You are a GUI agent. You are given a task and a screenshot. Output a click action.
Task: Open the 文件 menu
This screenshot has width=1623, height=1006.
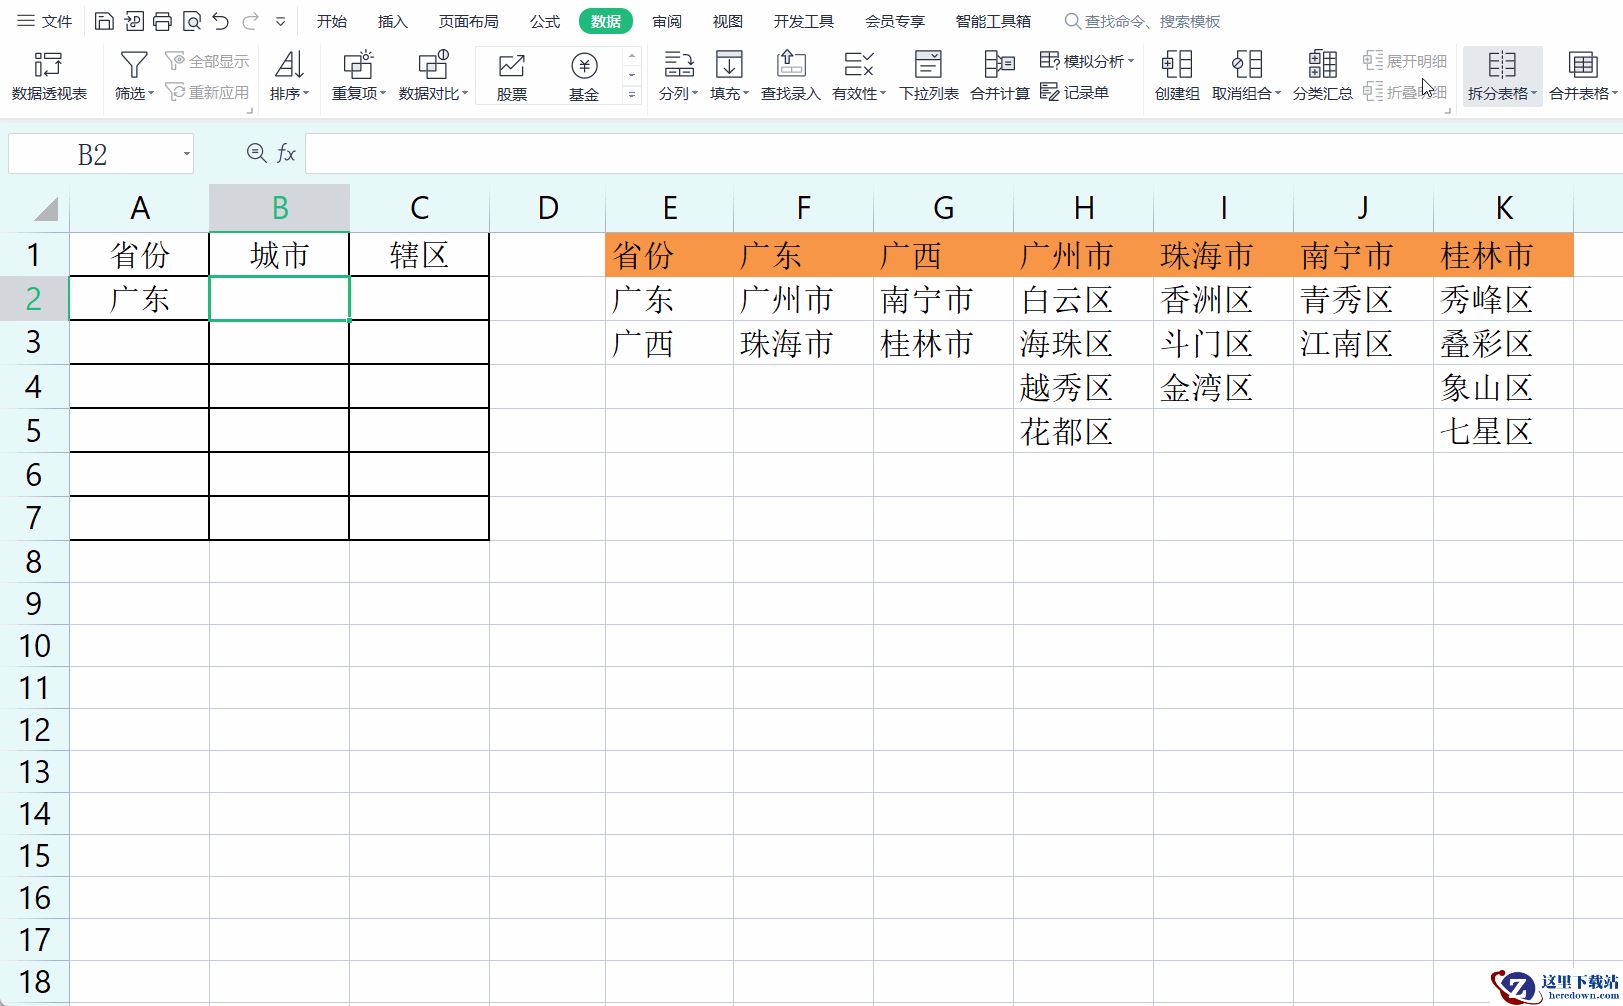click(45, 21)
